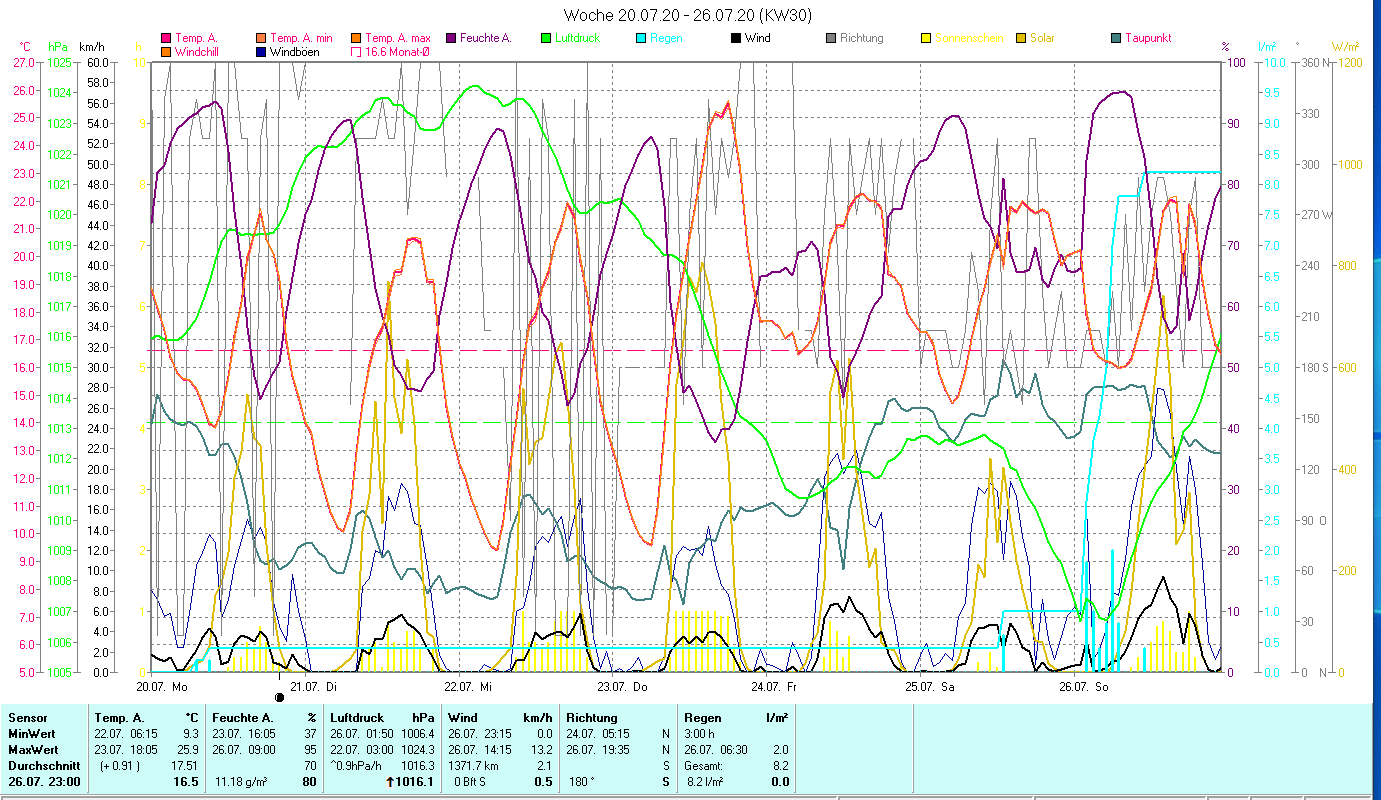
Task: Click the 'MinWert' row label
Action: point(32,734)
